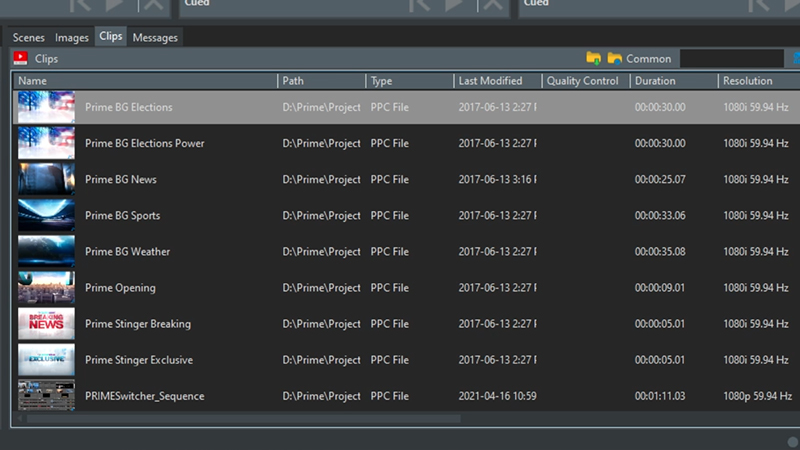This screenshot has height=450, width=800.
Task: Select the PRIMESwitcher_Sequence clip
Action: pos(144,396)
